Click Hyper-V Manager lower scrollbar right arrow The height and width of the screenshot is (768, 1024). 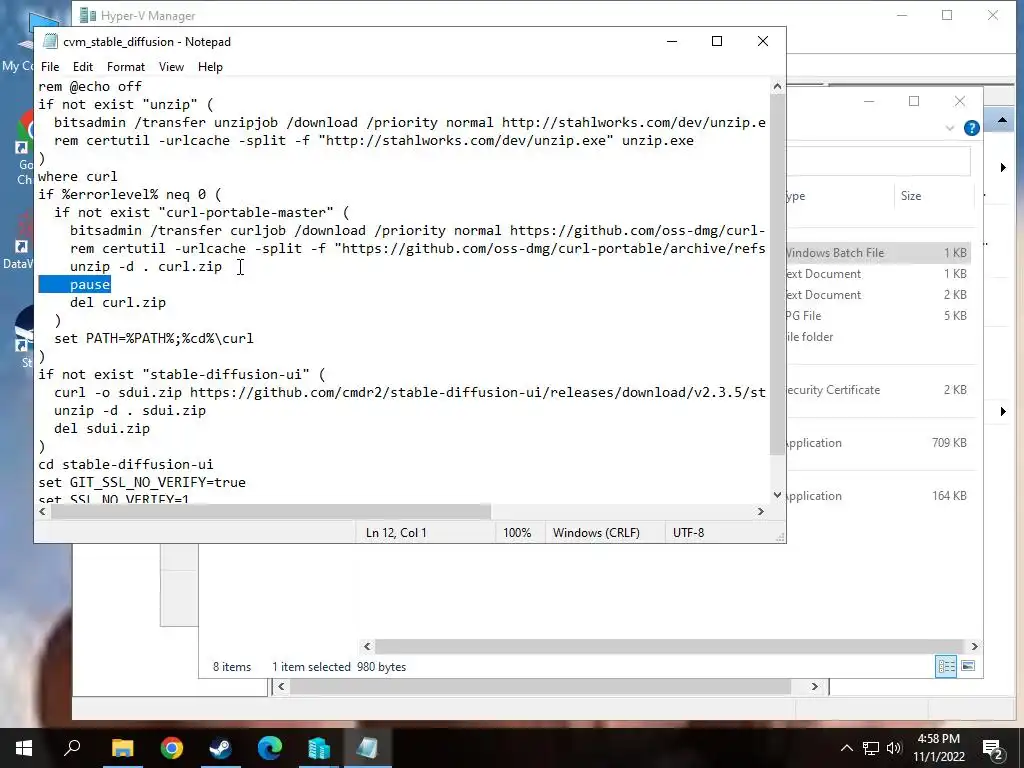click(814, 686)
